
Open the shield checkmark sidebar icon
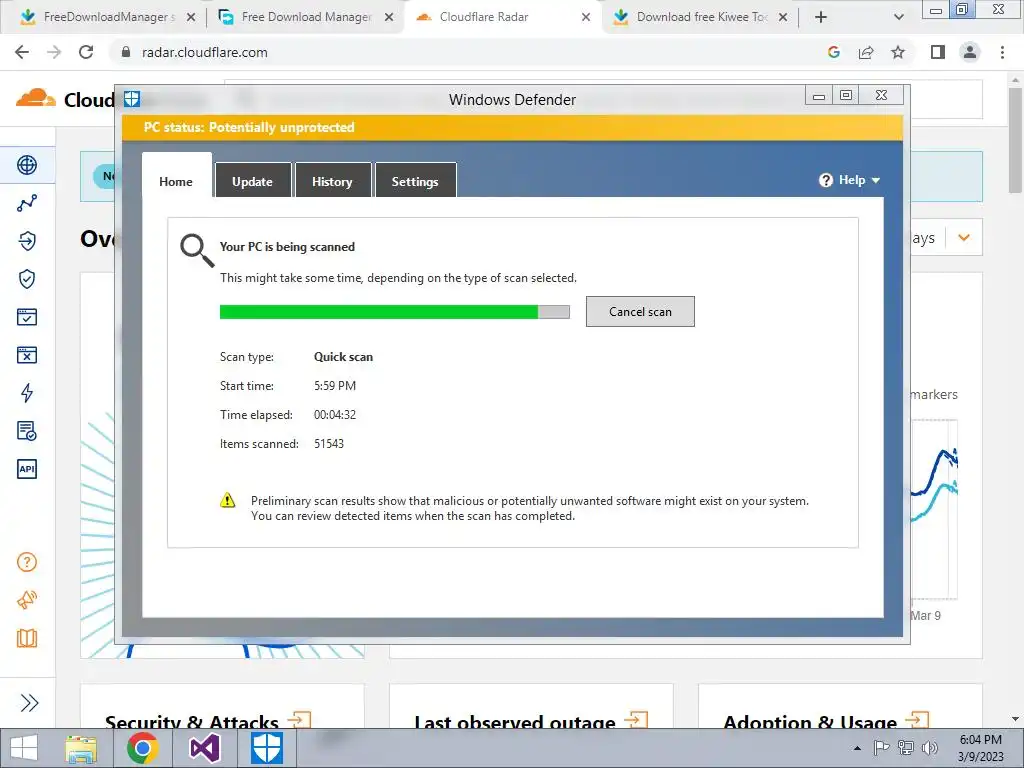(27, 279)
